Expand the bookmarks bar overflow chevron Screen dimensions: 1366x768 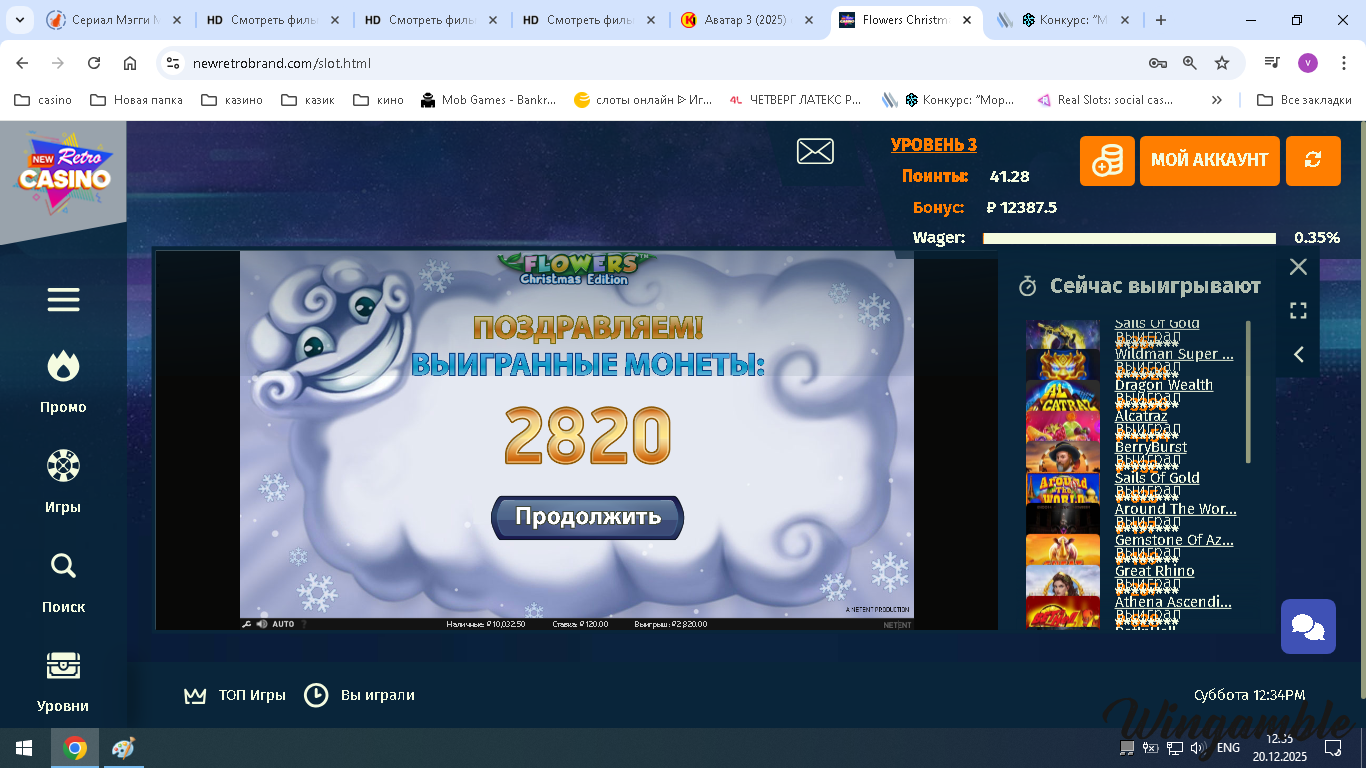[1217, 100]
